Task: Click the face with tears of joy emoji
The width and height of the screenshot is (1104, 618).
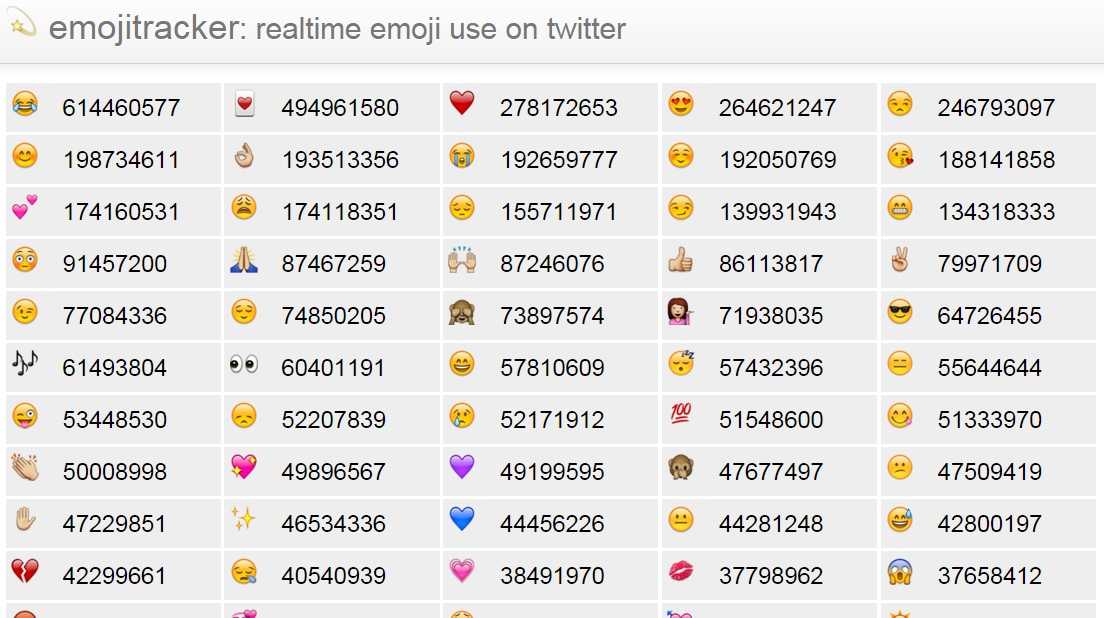Action: point(25,104)
